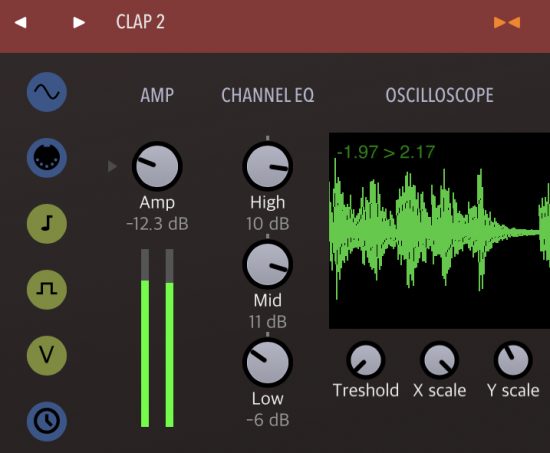
Task: Open the MIDI connector page
Action: click(47, 158)
